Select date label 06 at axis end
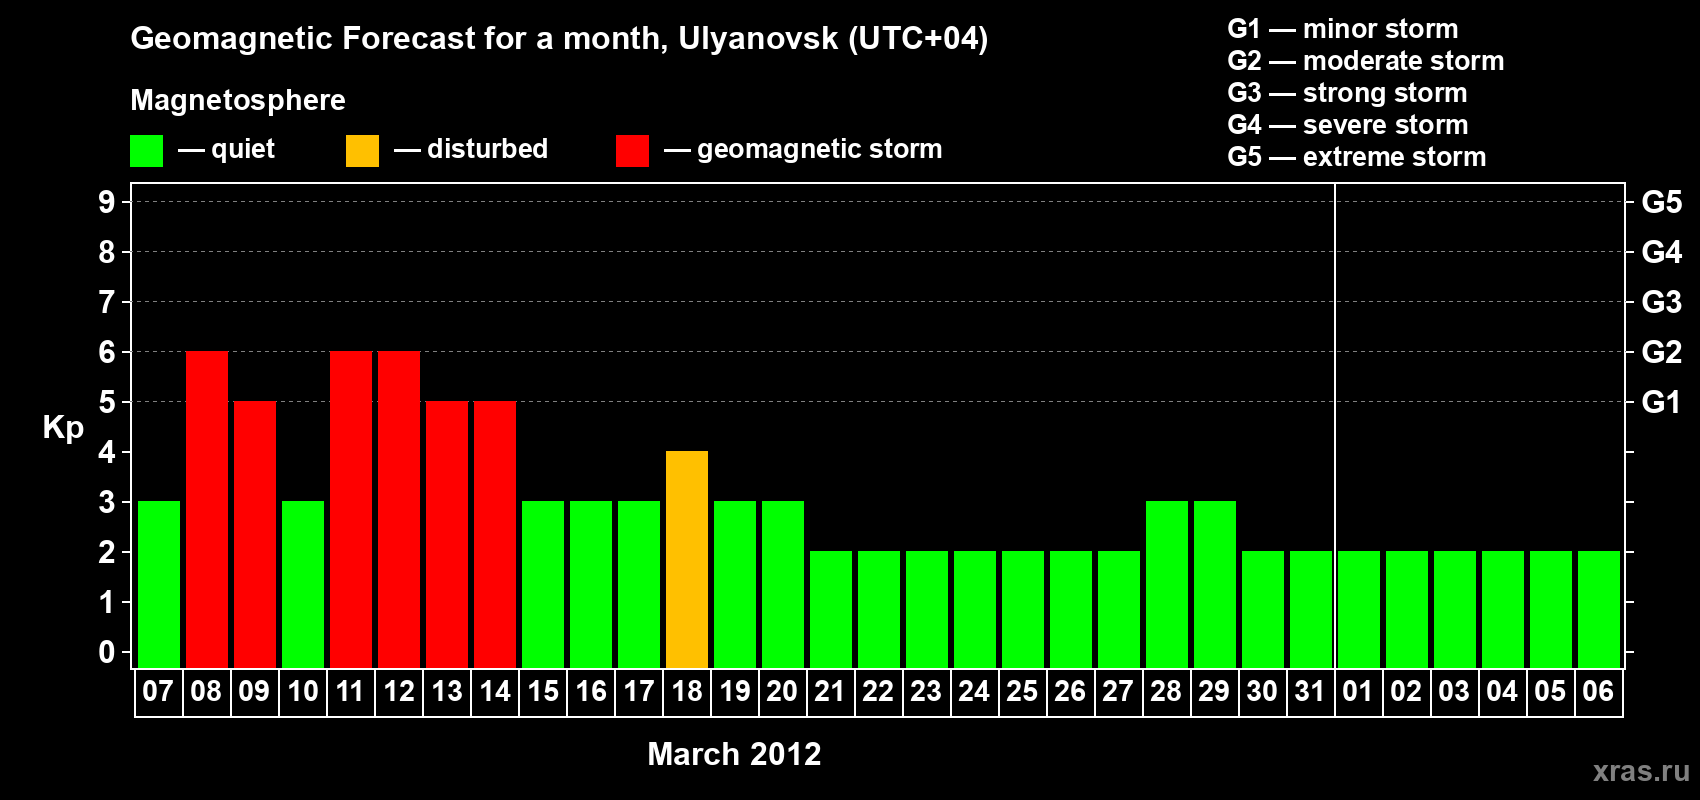Image resolution: width=1700 pixels, height=800 pixels. [x=1598, y=692]
